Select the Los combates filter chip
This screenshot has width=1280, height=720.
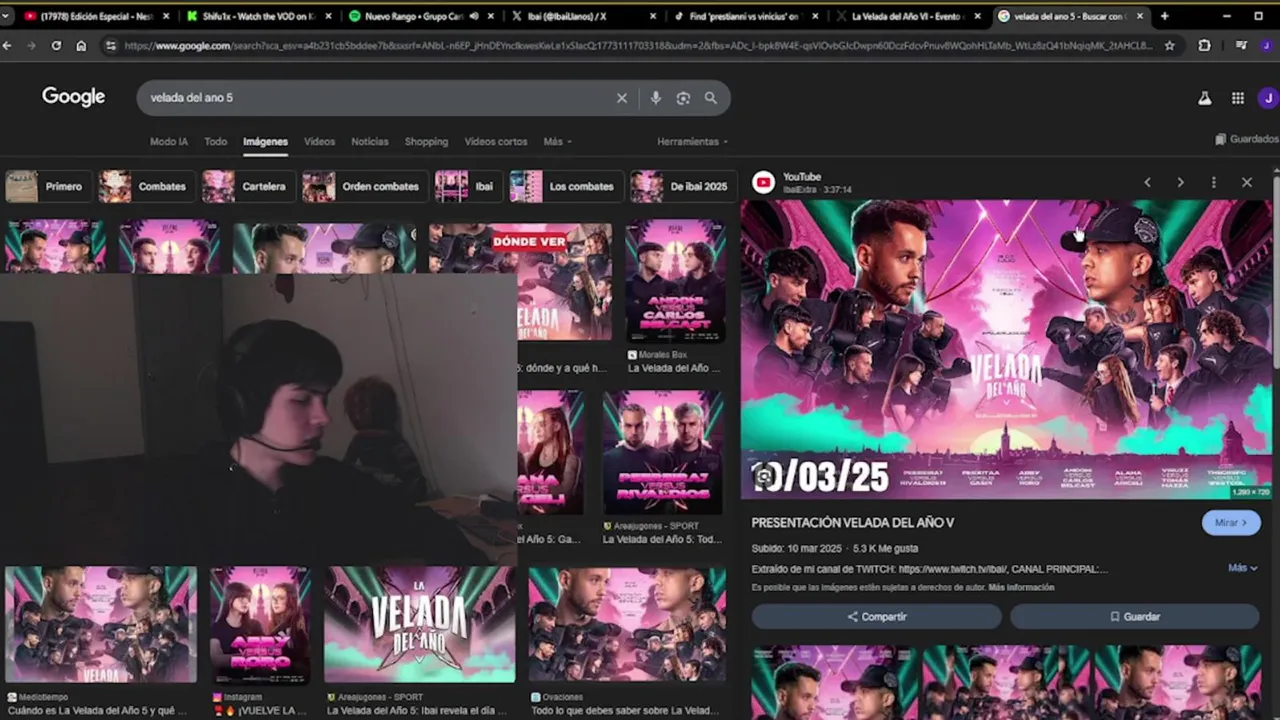(x=566, y=186)
